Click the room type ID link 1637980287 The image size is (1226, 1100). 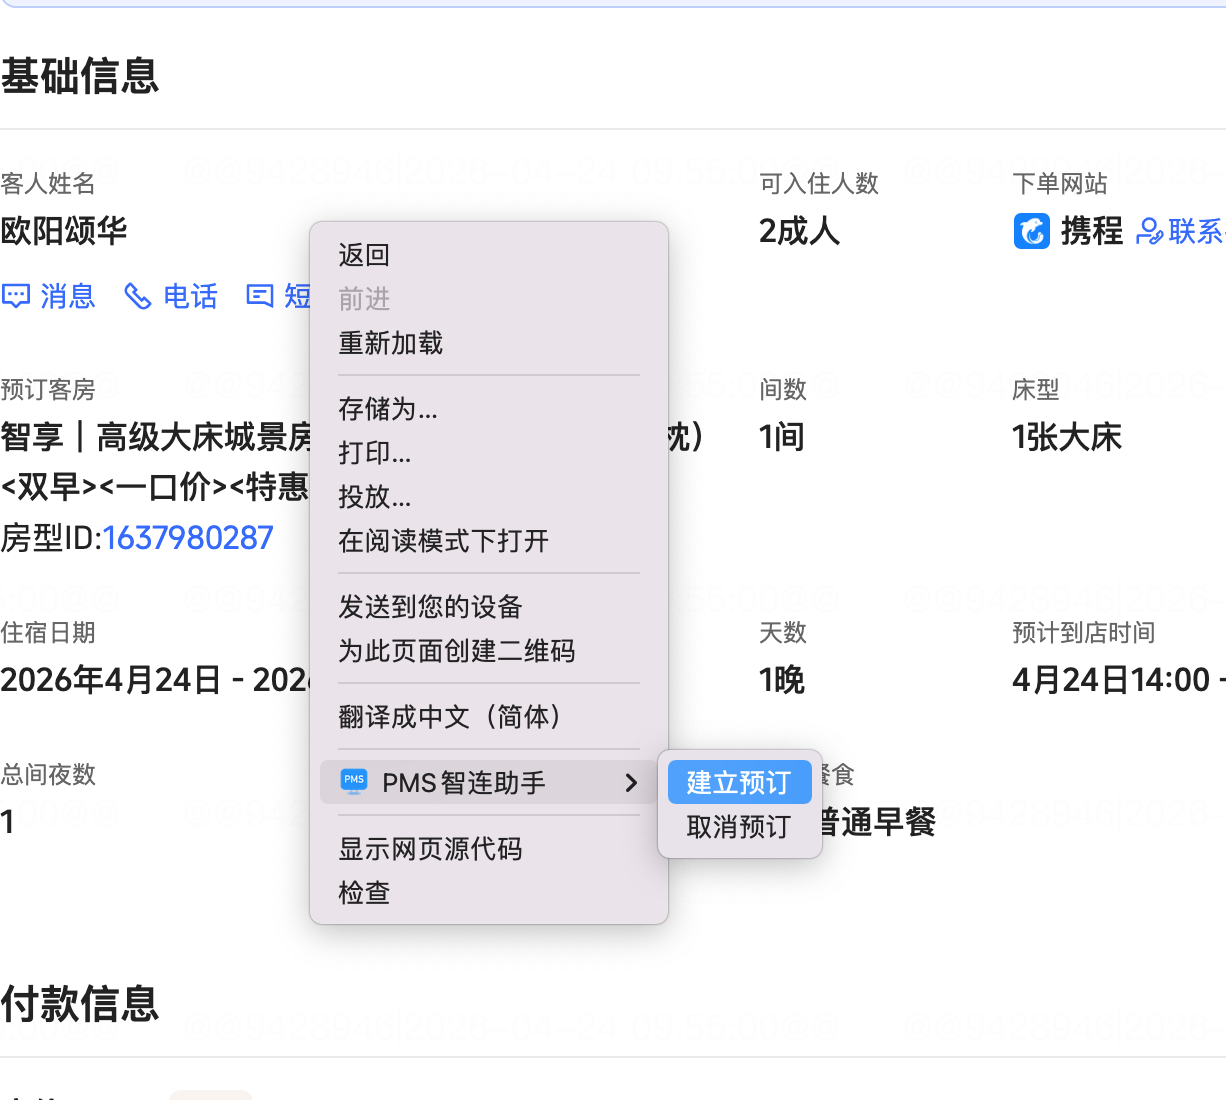[x=187, y=538]
